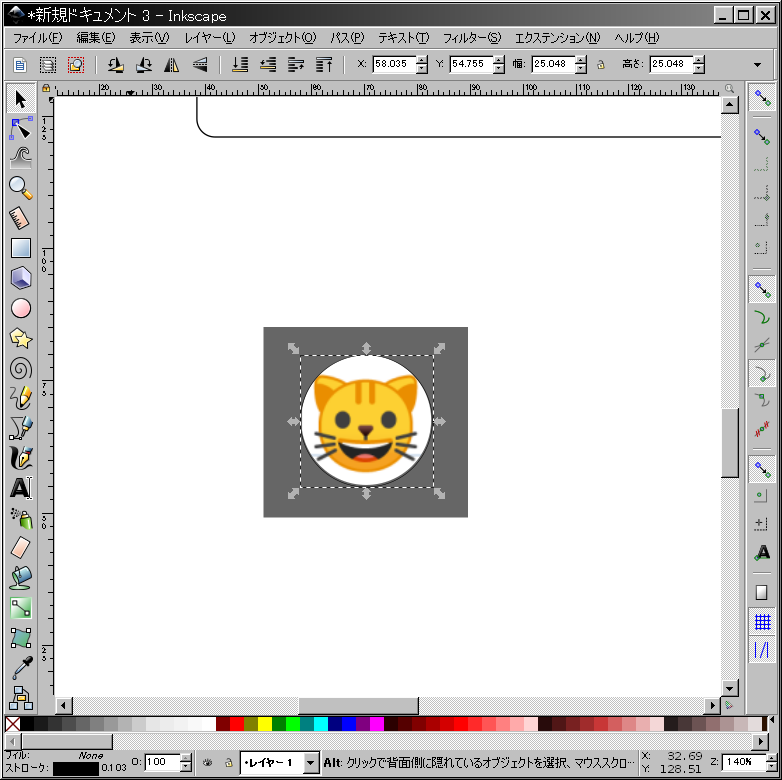This screenshot has width=782, height=780.
Task: Pick the cyan palette swatch
Action: [x=321, y=724]
